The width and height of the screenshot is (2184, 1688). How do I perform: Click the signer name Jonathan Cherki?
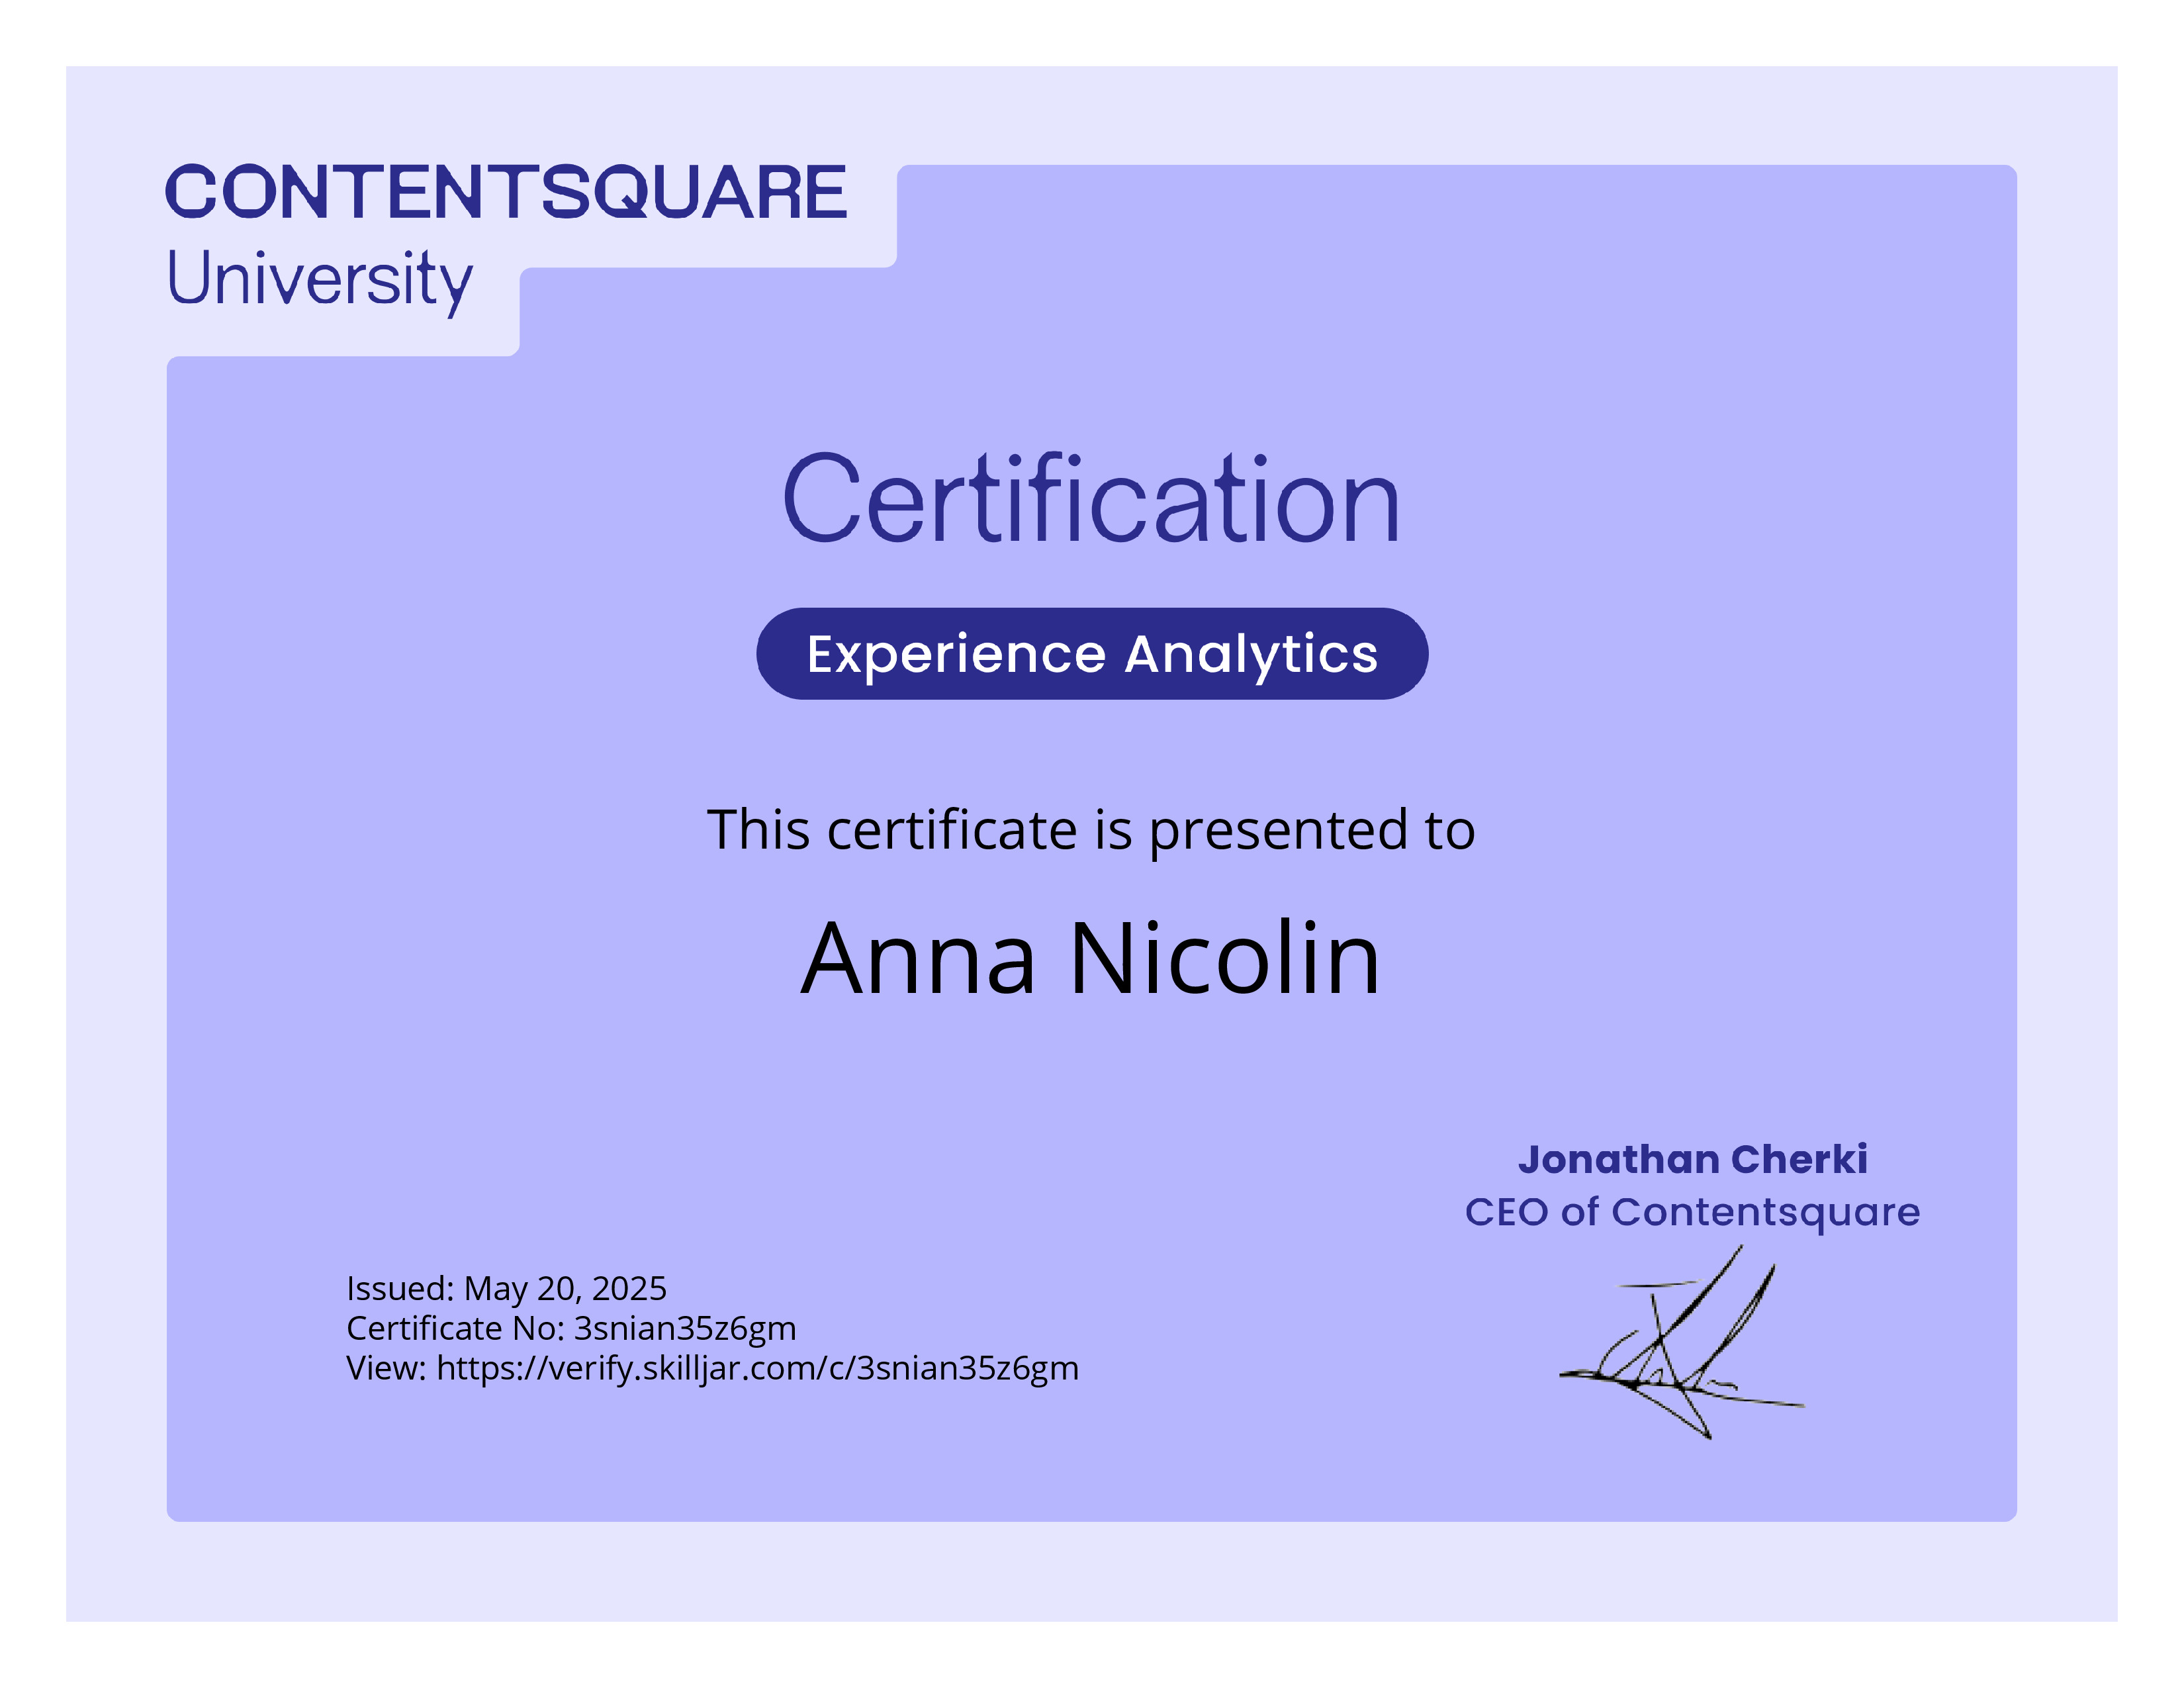[x=1692, y=1160]
